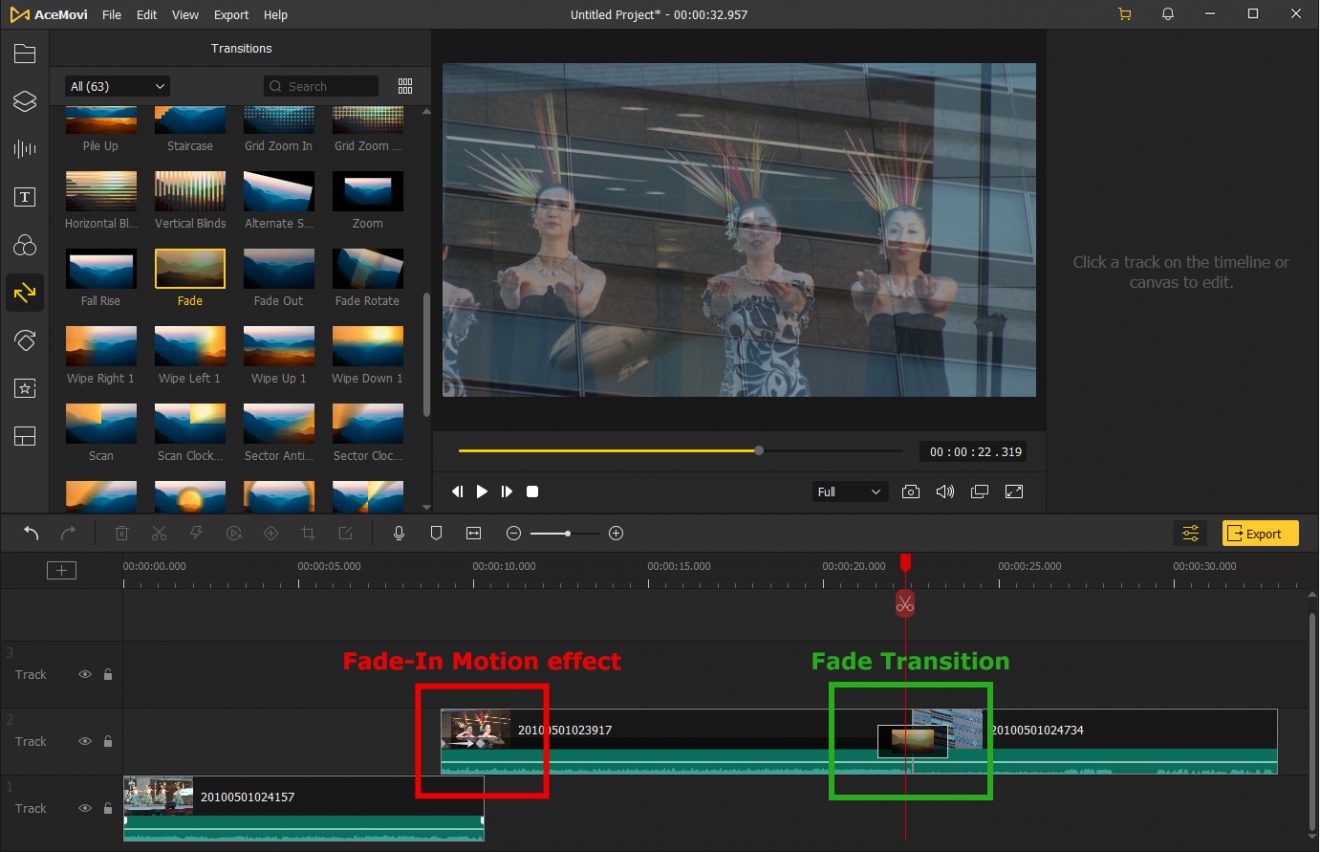The width and height of the screenshot is (1320, 852).
Task: Take a snapshot with the camera icon
Action: coord(910,491)
